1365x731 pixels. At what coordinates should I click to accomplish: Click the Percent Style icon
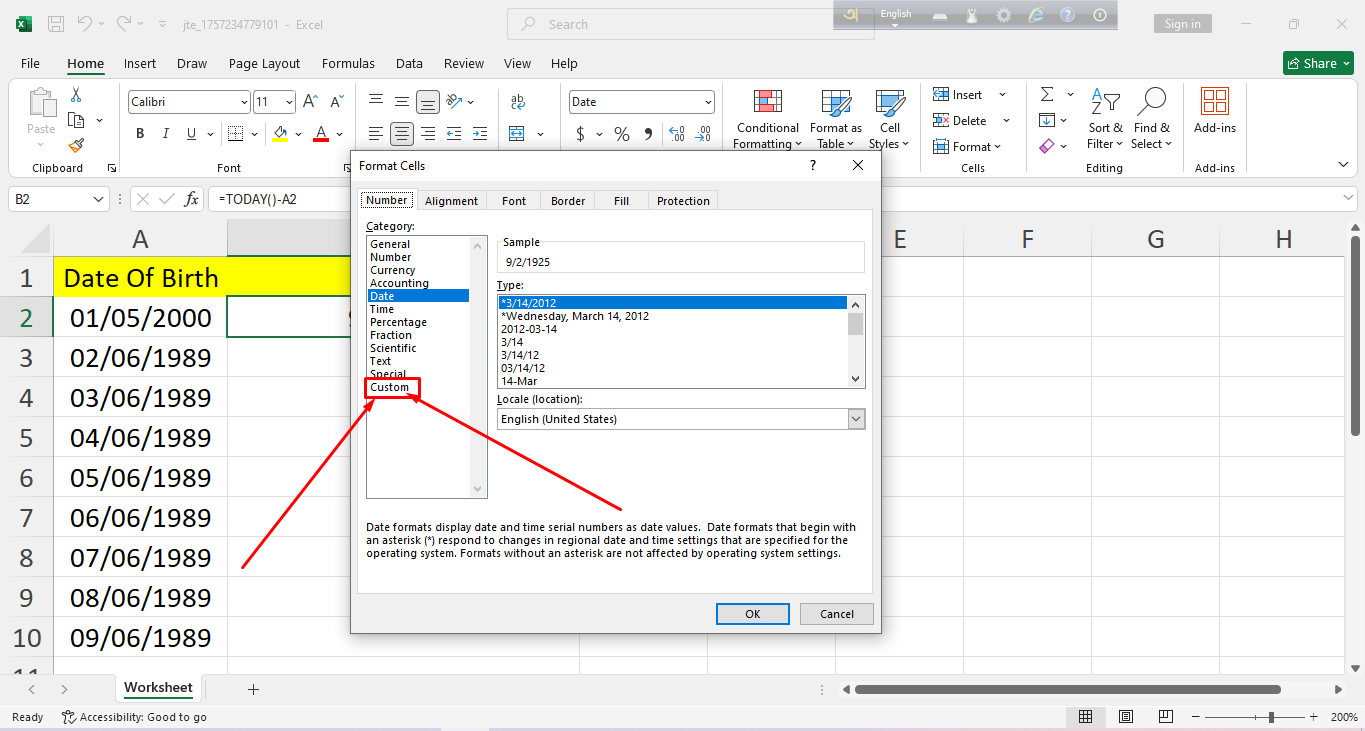621,134
